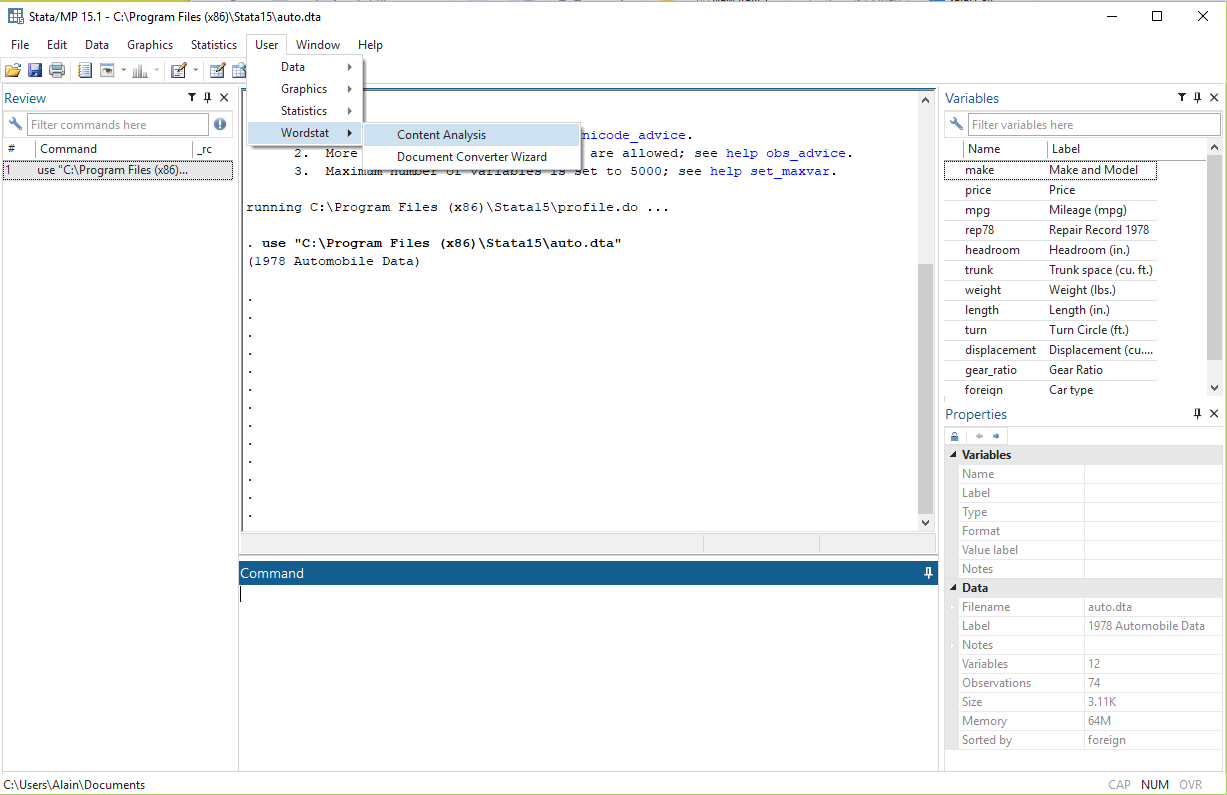Open the Data menu in menu bar

(x=97, y=45)
